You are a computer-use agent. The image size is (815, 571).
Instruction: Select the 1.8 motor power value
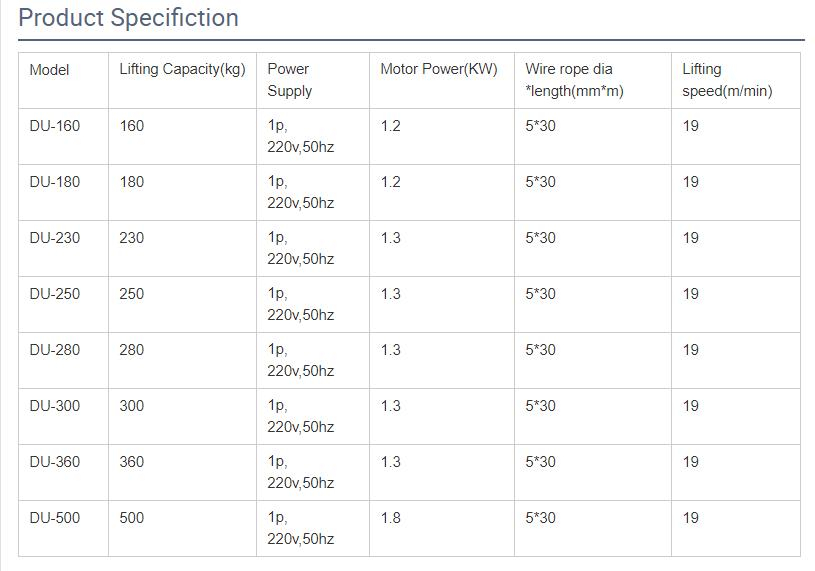click(391, 518)
